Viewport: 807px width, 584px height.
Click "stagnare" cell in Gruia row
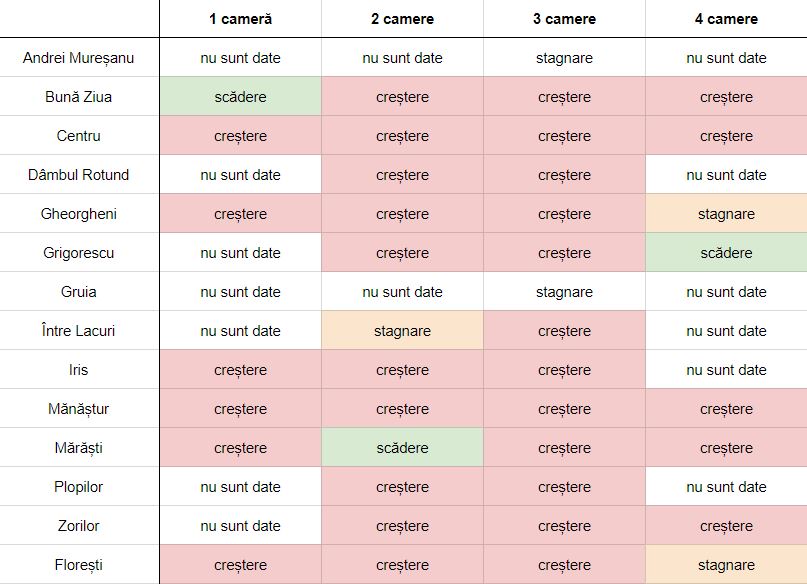(x=564, y=292)
